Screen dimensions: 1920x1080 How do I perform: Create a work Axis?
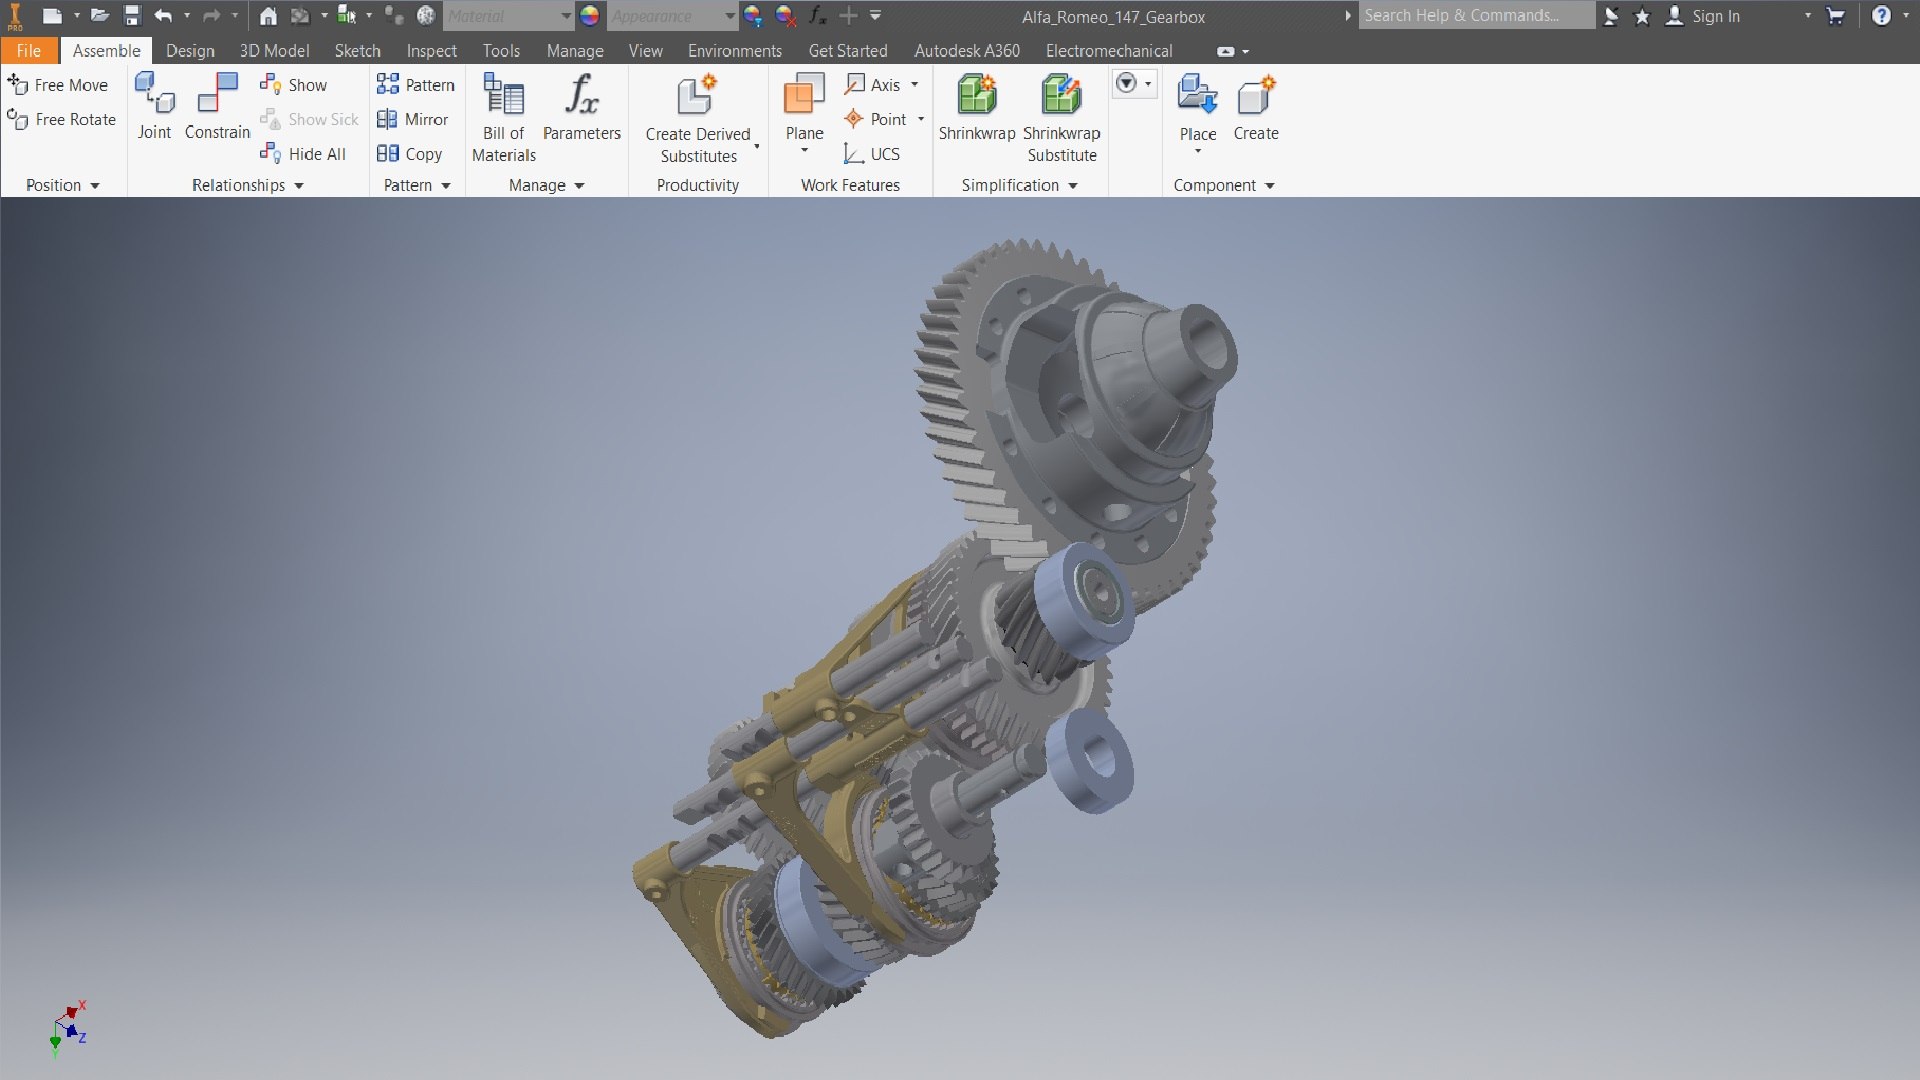[872, 85]
